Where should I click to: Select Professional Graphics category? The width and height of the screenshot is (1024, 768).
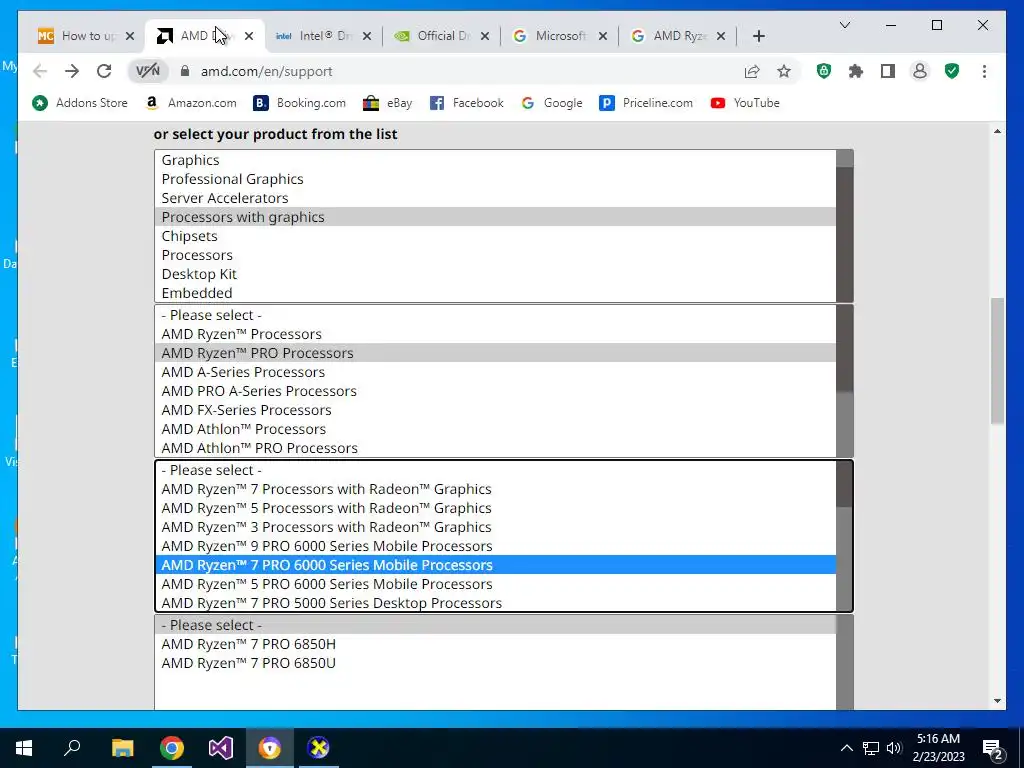point(495,179)
